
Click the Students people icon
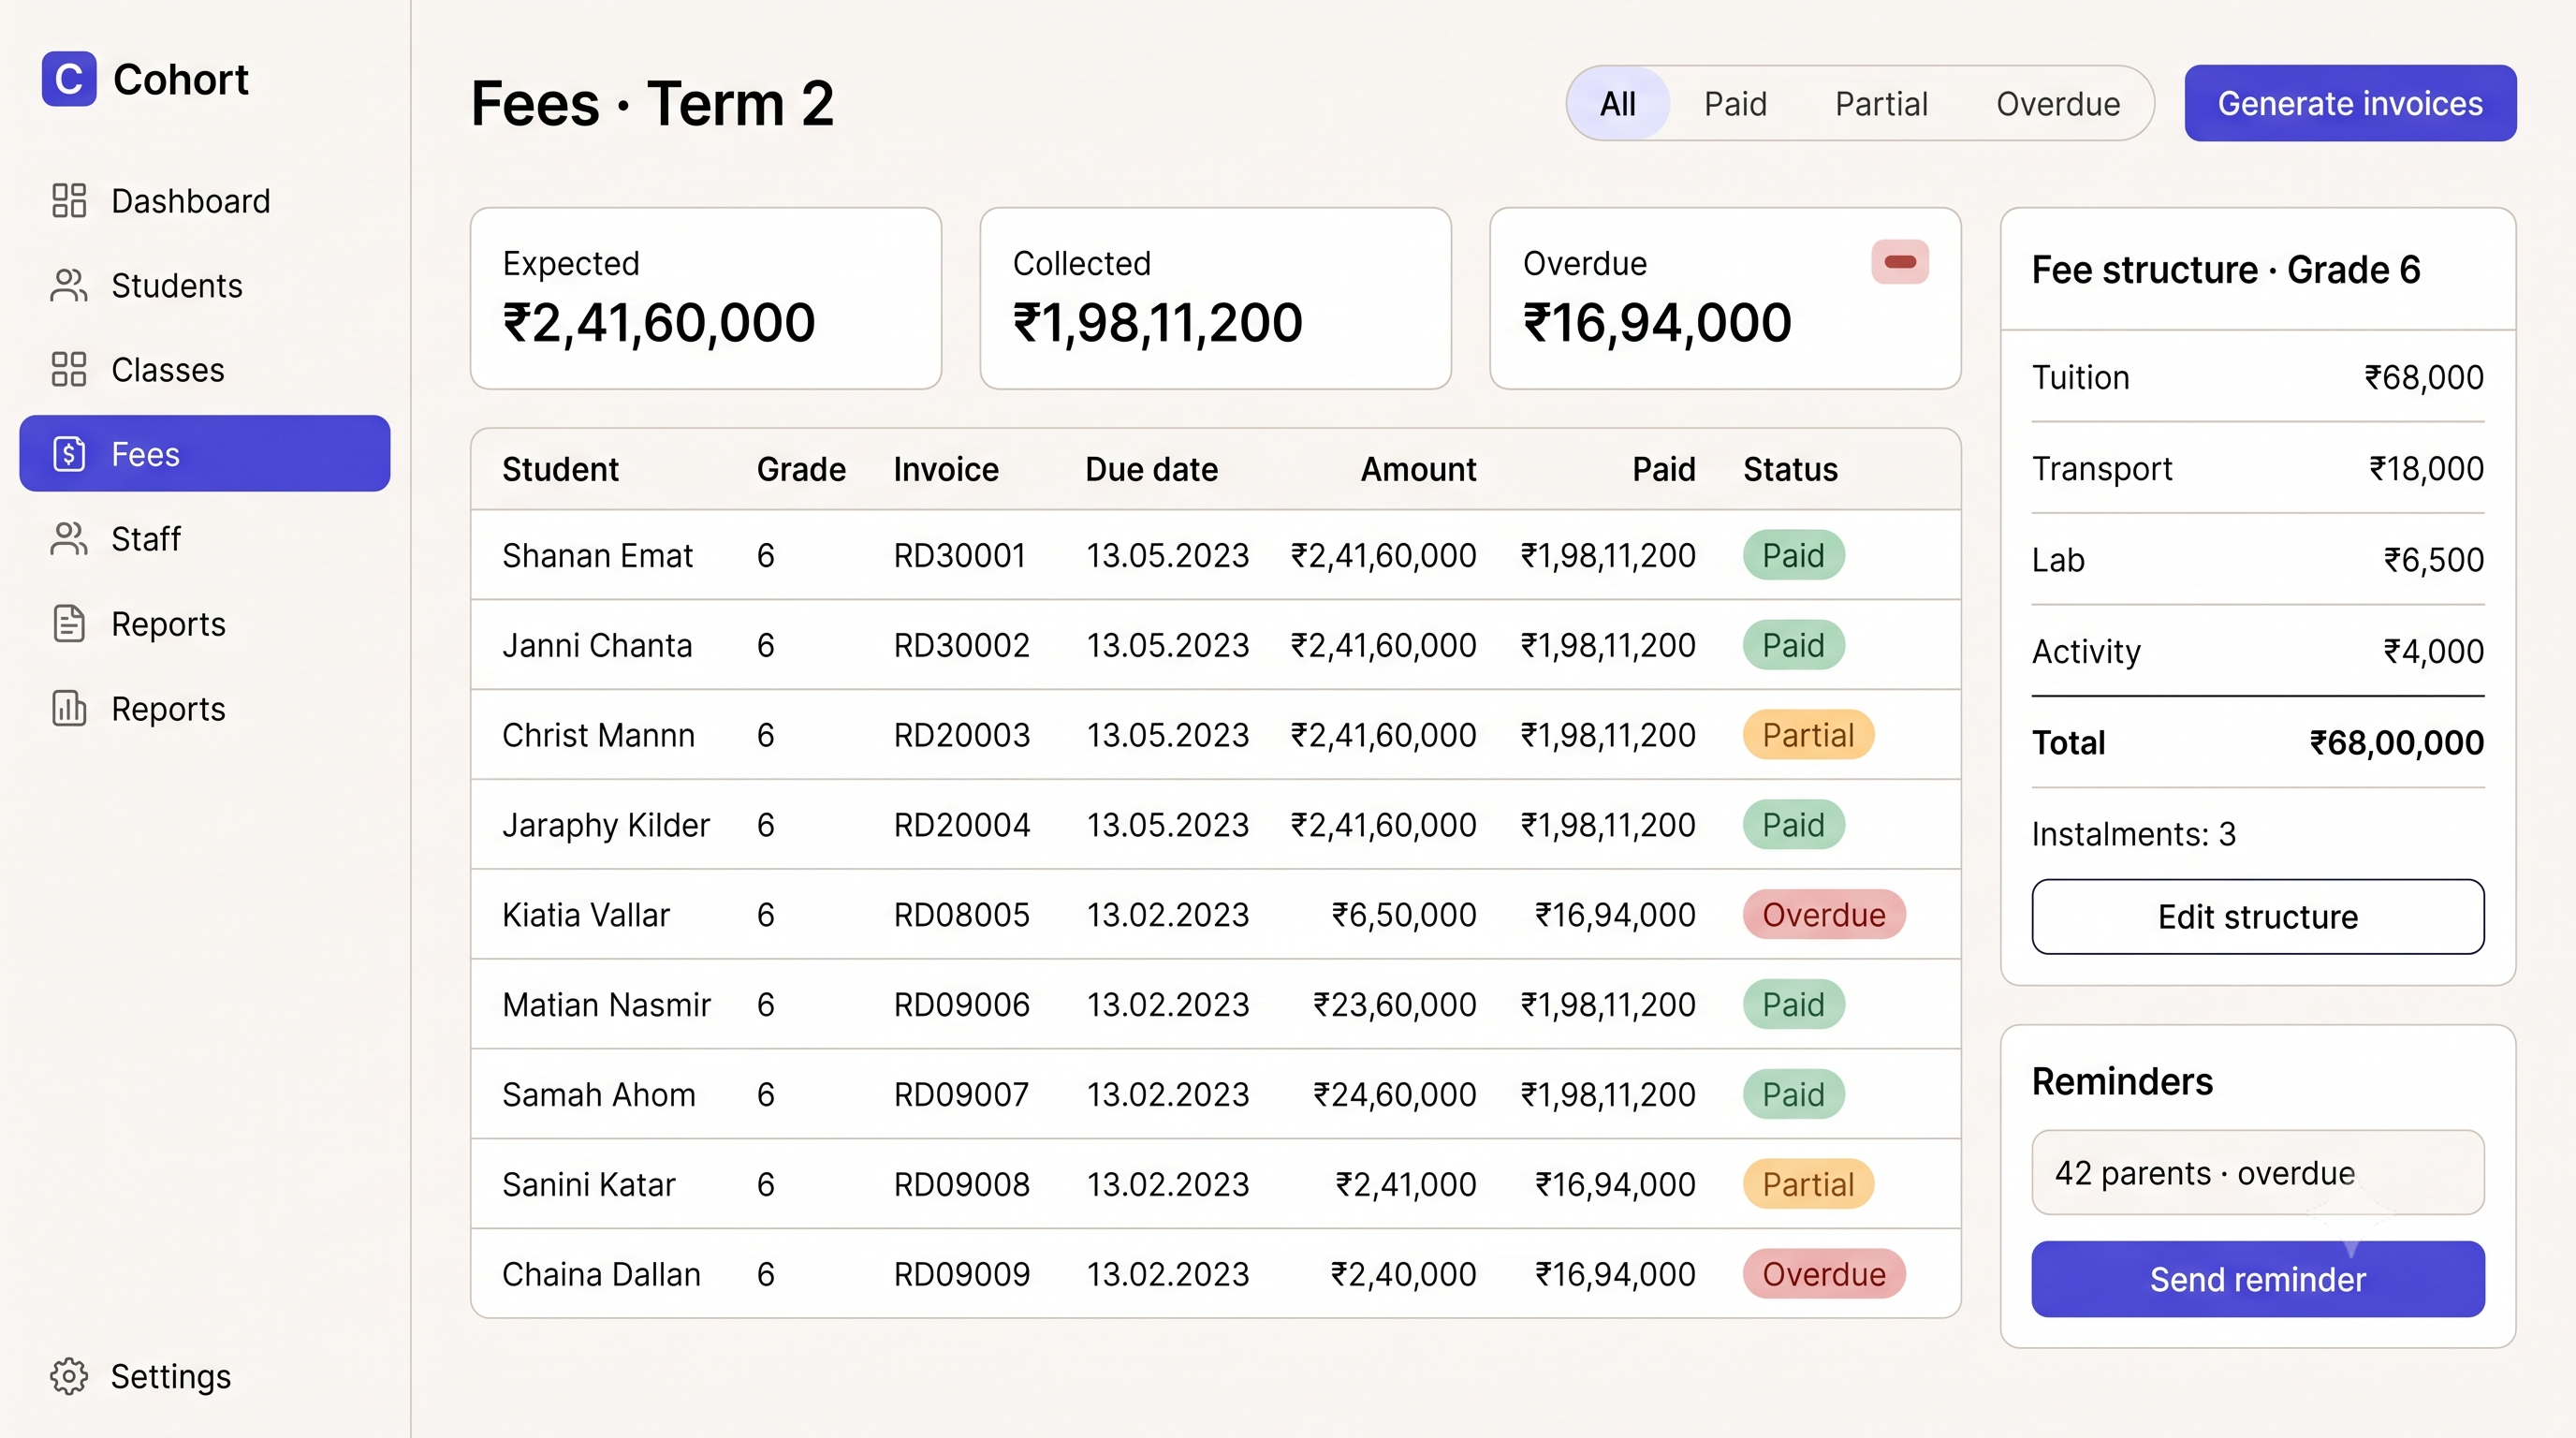(x=69, y=285)
